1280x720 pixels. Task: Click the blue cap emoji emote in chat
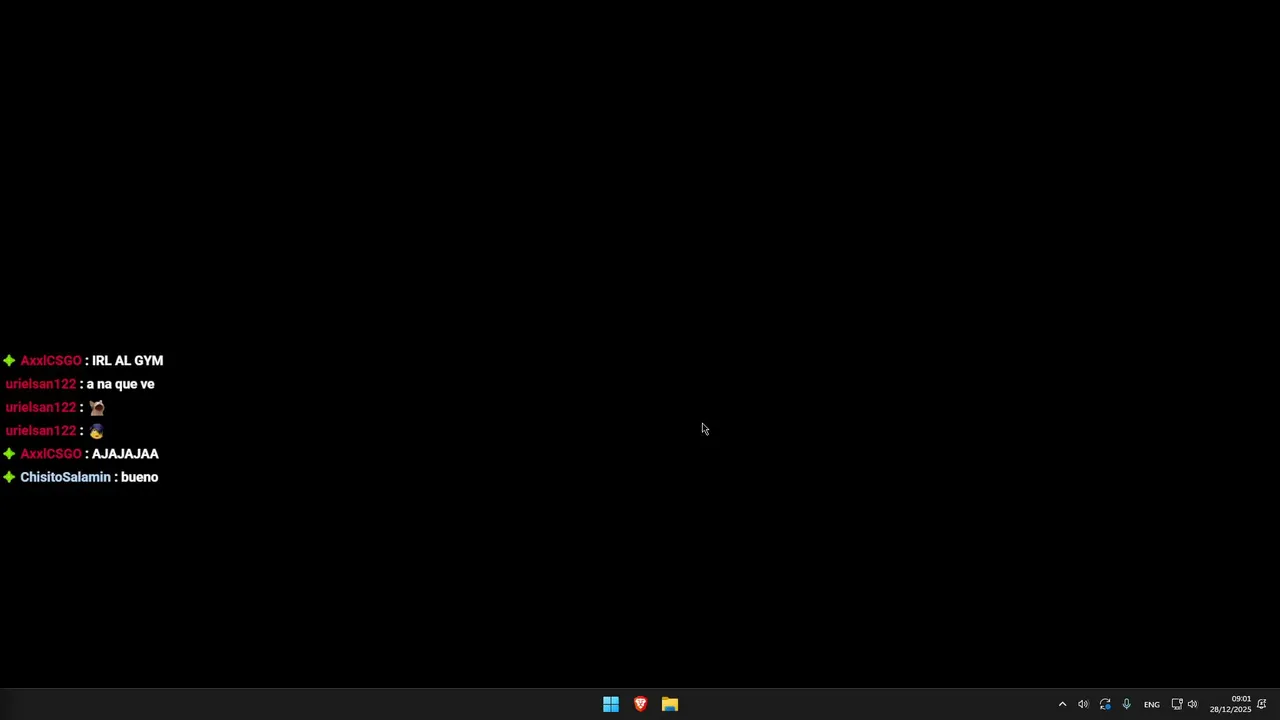click(x=96, y=431)
